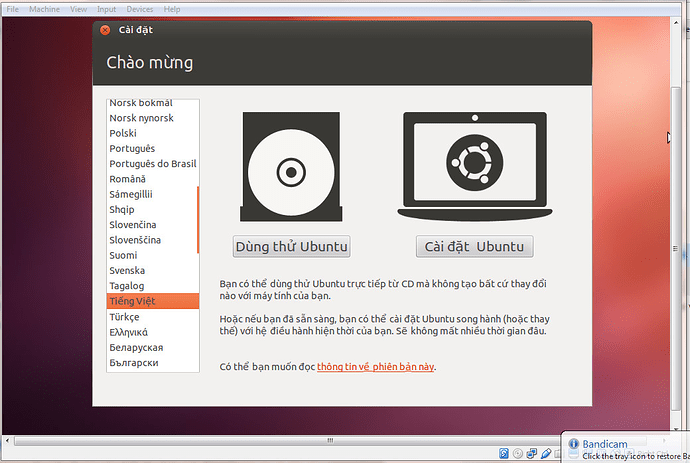This screenshot has height=463, width=690.
Task: Click the language list orange scrollbar thumb
Action: 198,220
